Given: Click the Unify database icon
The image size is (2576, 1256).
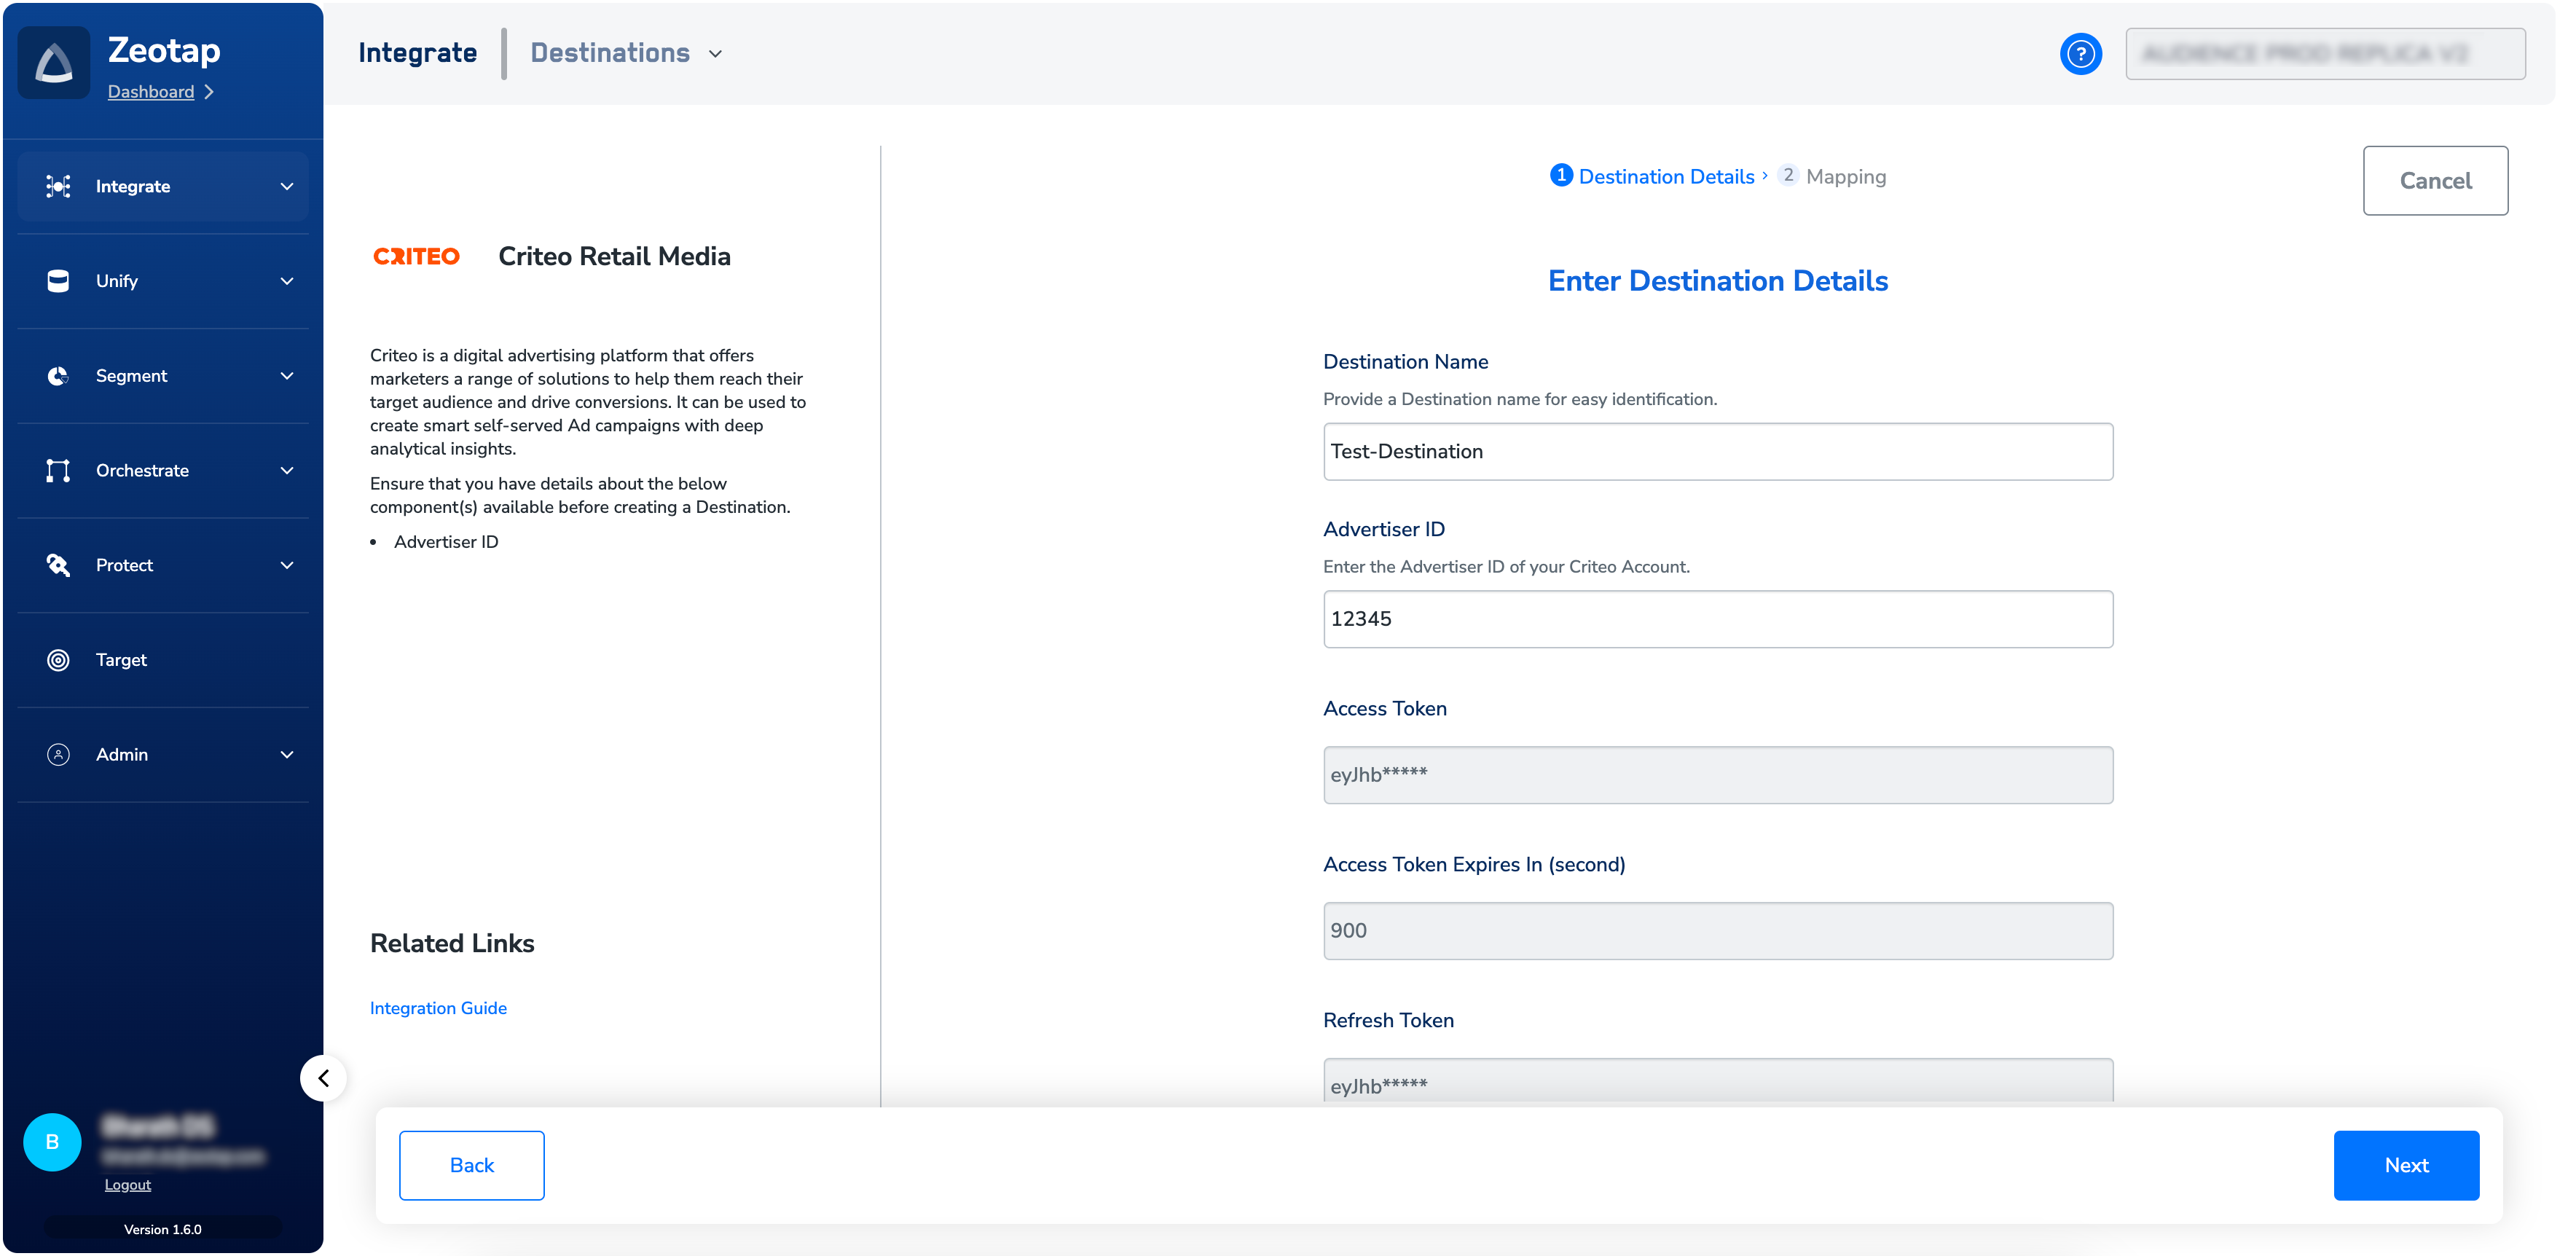Looking at the screenshot, I should click(58, 281).
